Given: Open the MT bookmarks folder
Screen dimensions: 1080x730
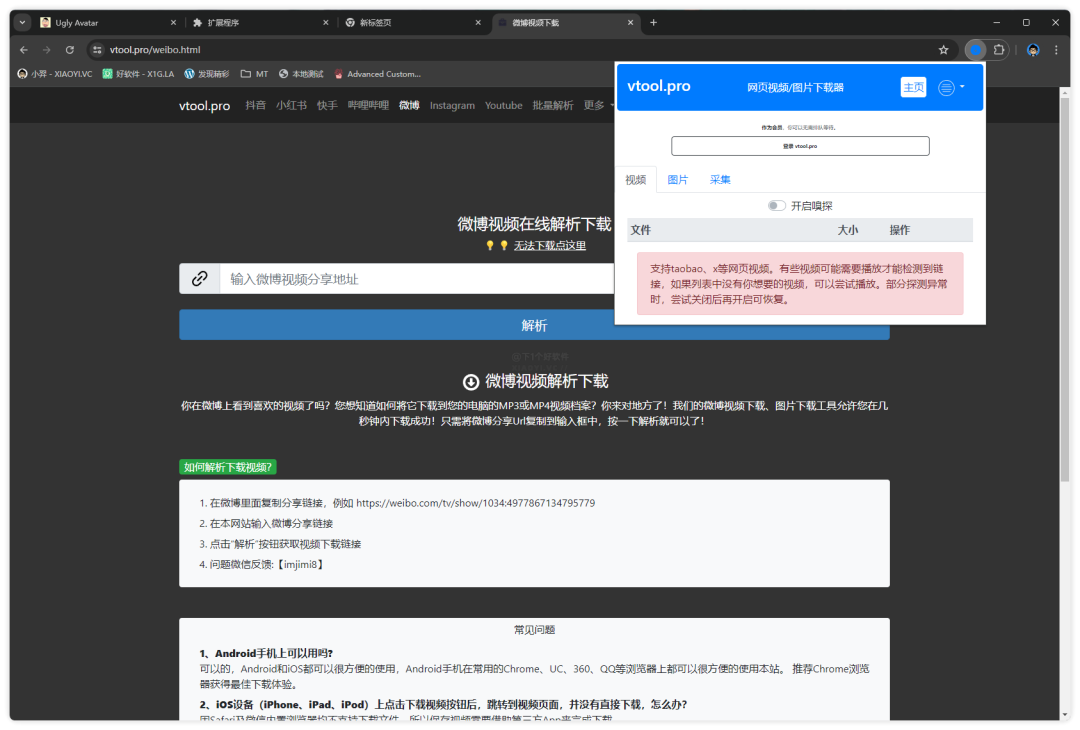Looking at the screenshot, I should [254, 74].
